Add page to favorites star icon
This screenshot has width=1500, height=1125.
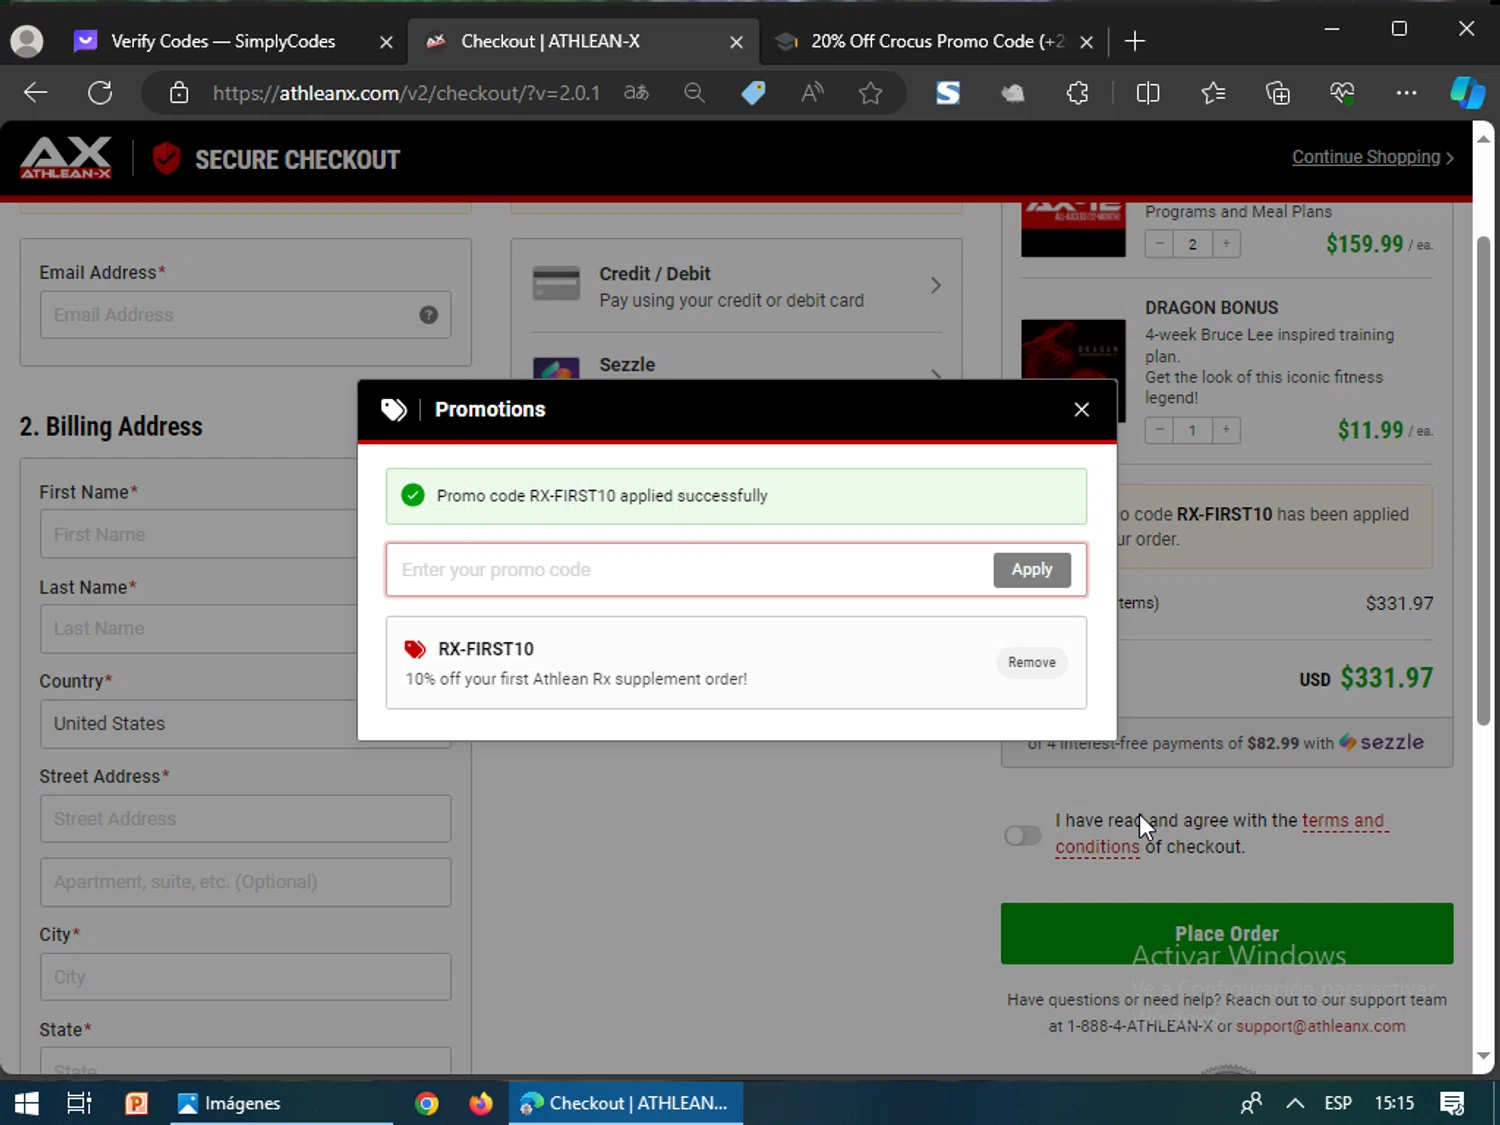tap(870, 93)
